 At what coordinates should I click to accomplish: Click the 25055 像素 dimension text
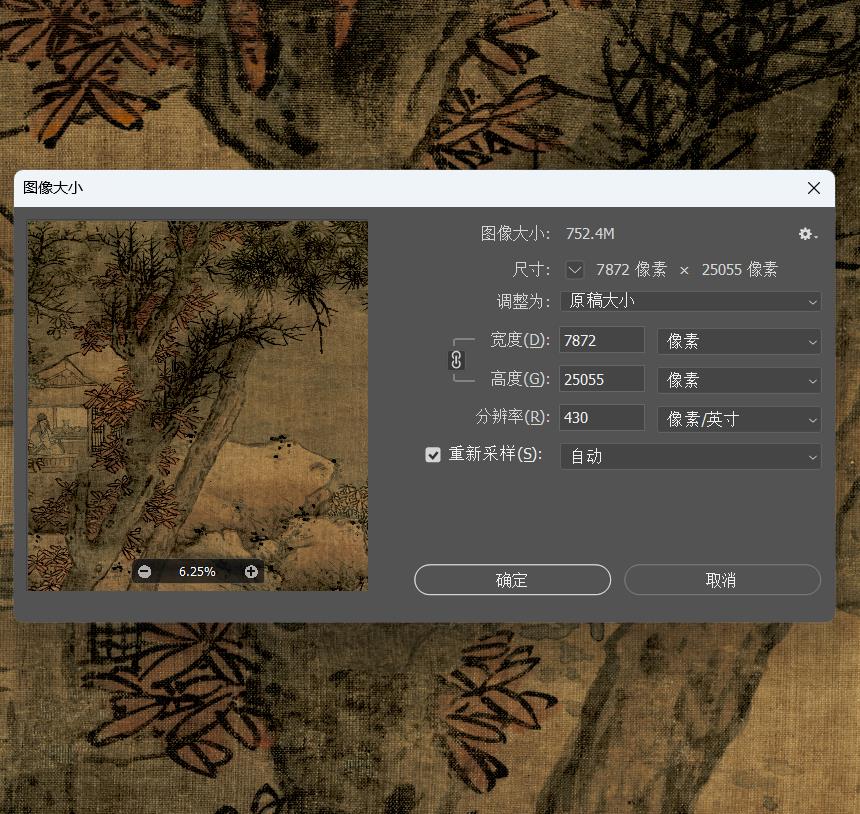tap(739, 270)
